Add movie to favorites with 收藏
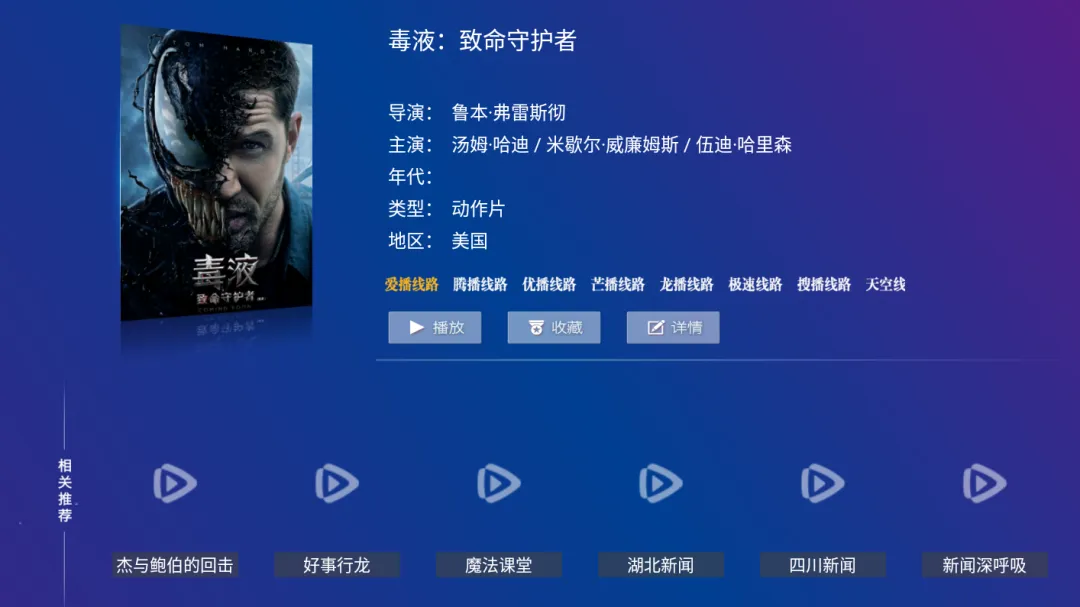The height and width of the screenshot is (607, 1080). pos(554,327)
